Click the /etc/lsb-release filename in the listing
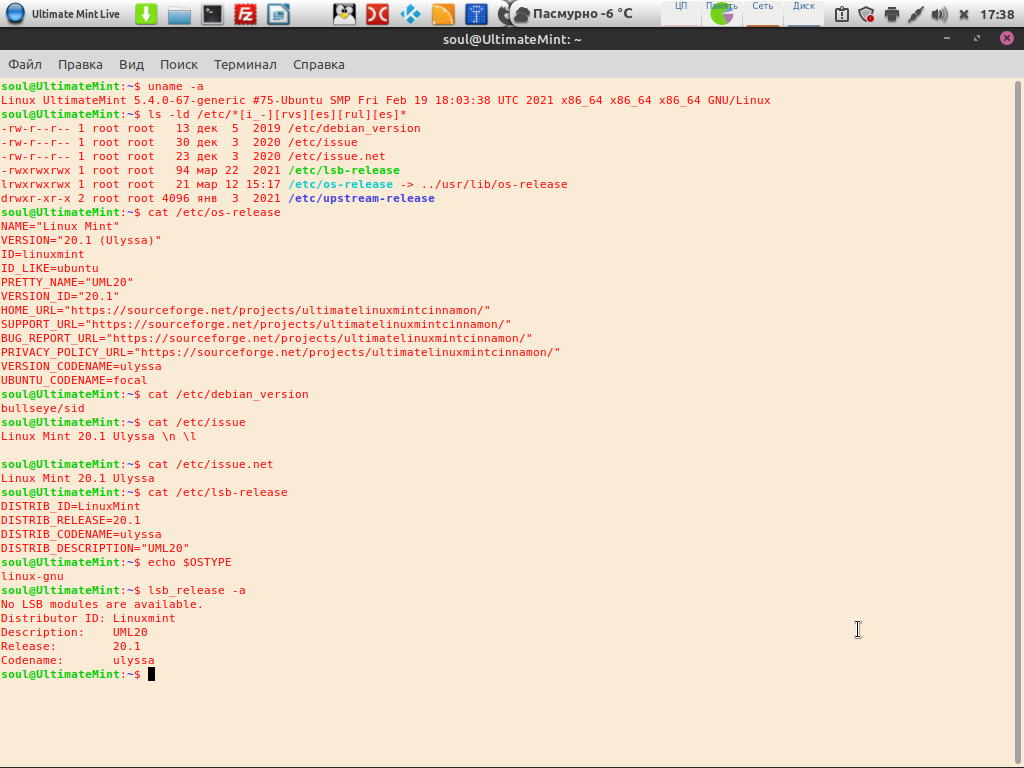Screen dimensions: 1024x768 [344, 170]
